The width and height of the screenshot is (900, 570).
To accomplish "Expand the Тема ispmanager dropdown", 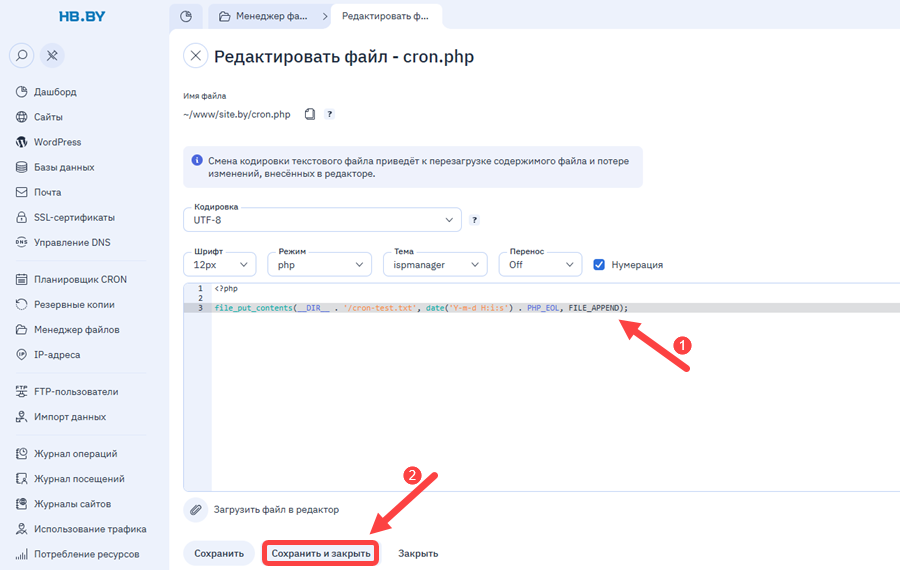I will [435, 265].
